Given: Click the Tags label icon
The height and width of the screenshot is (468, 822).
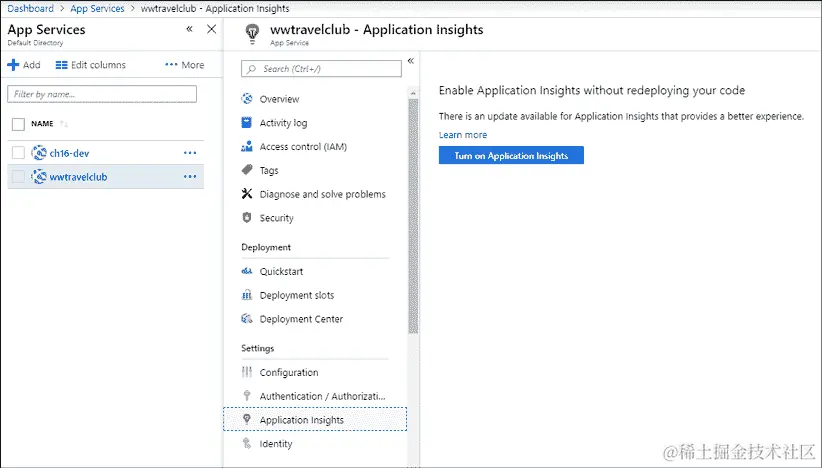Looking at the screenshot, I should pos(247,170).
